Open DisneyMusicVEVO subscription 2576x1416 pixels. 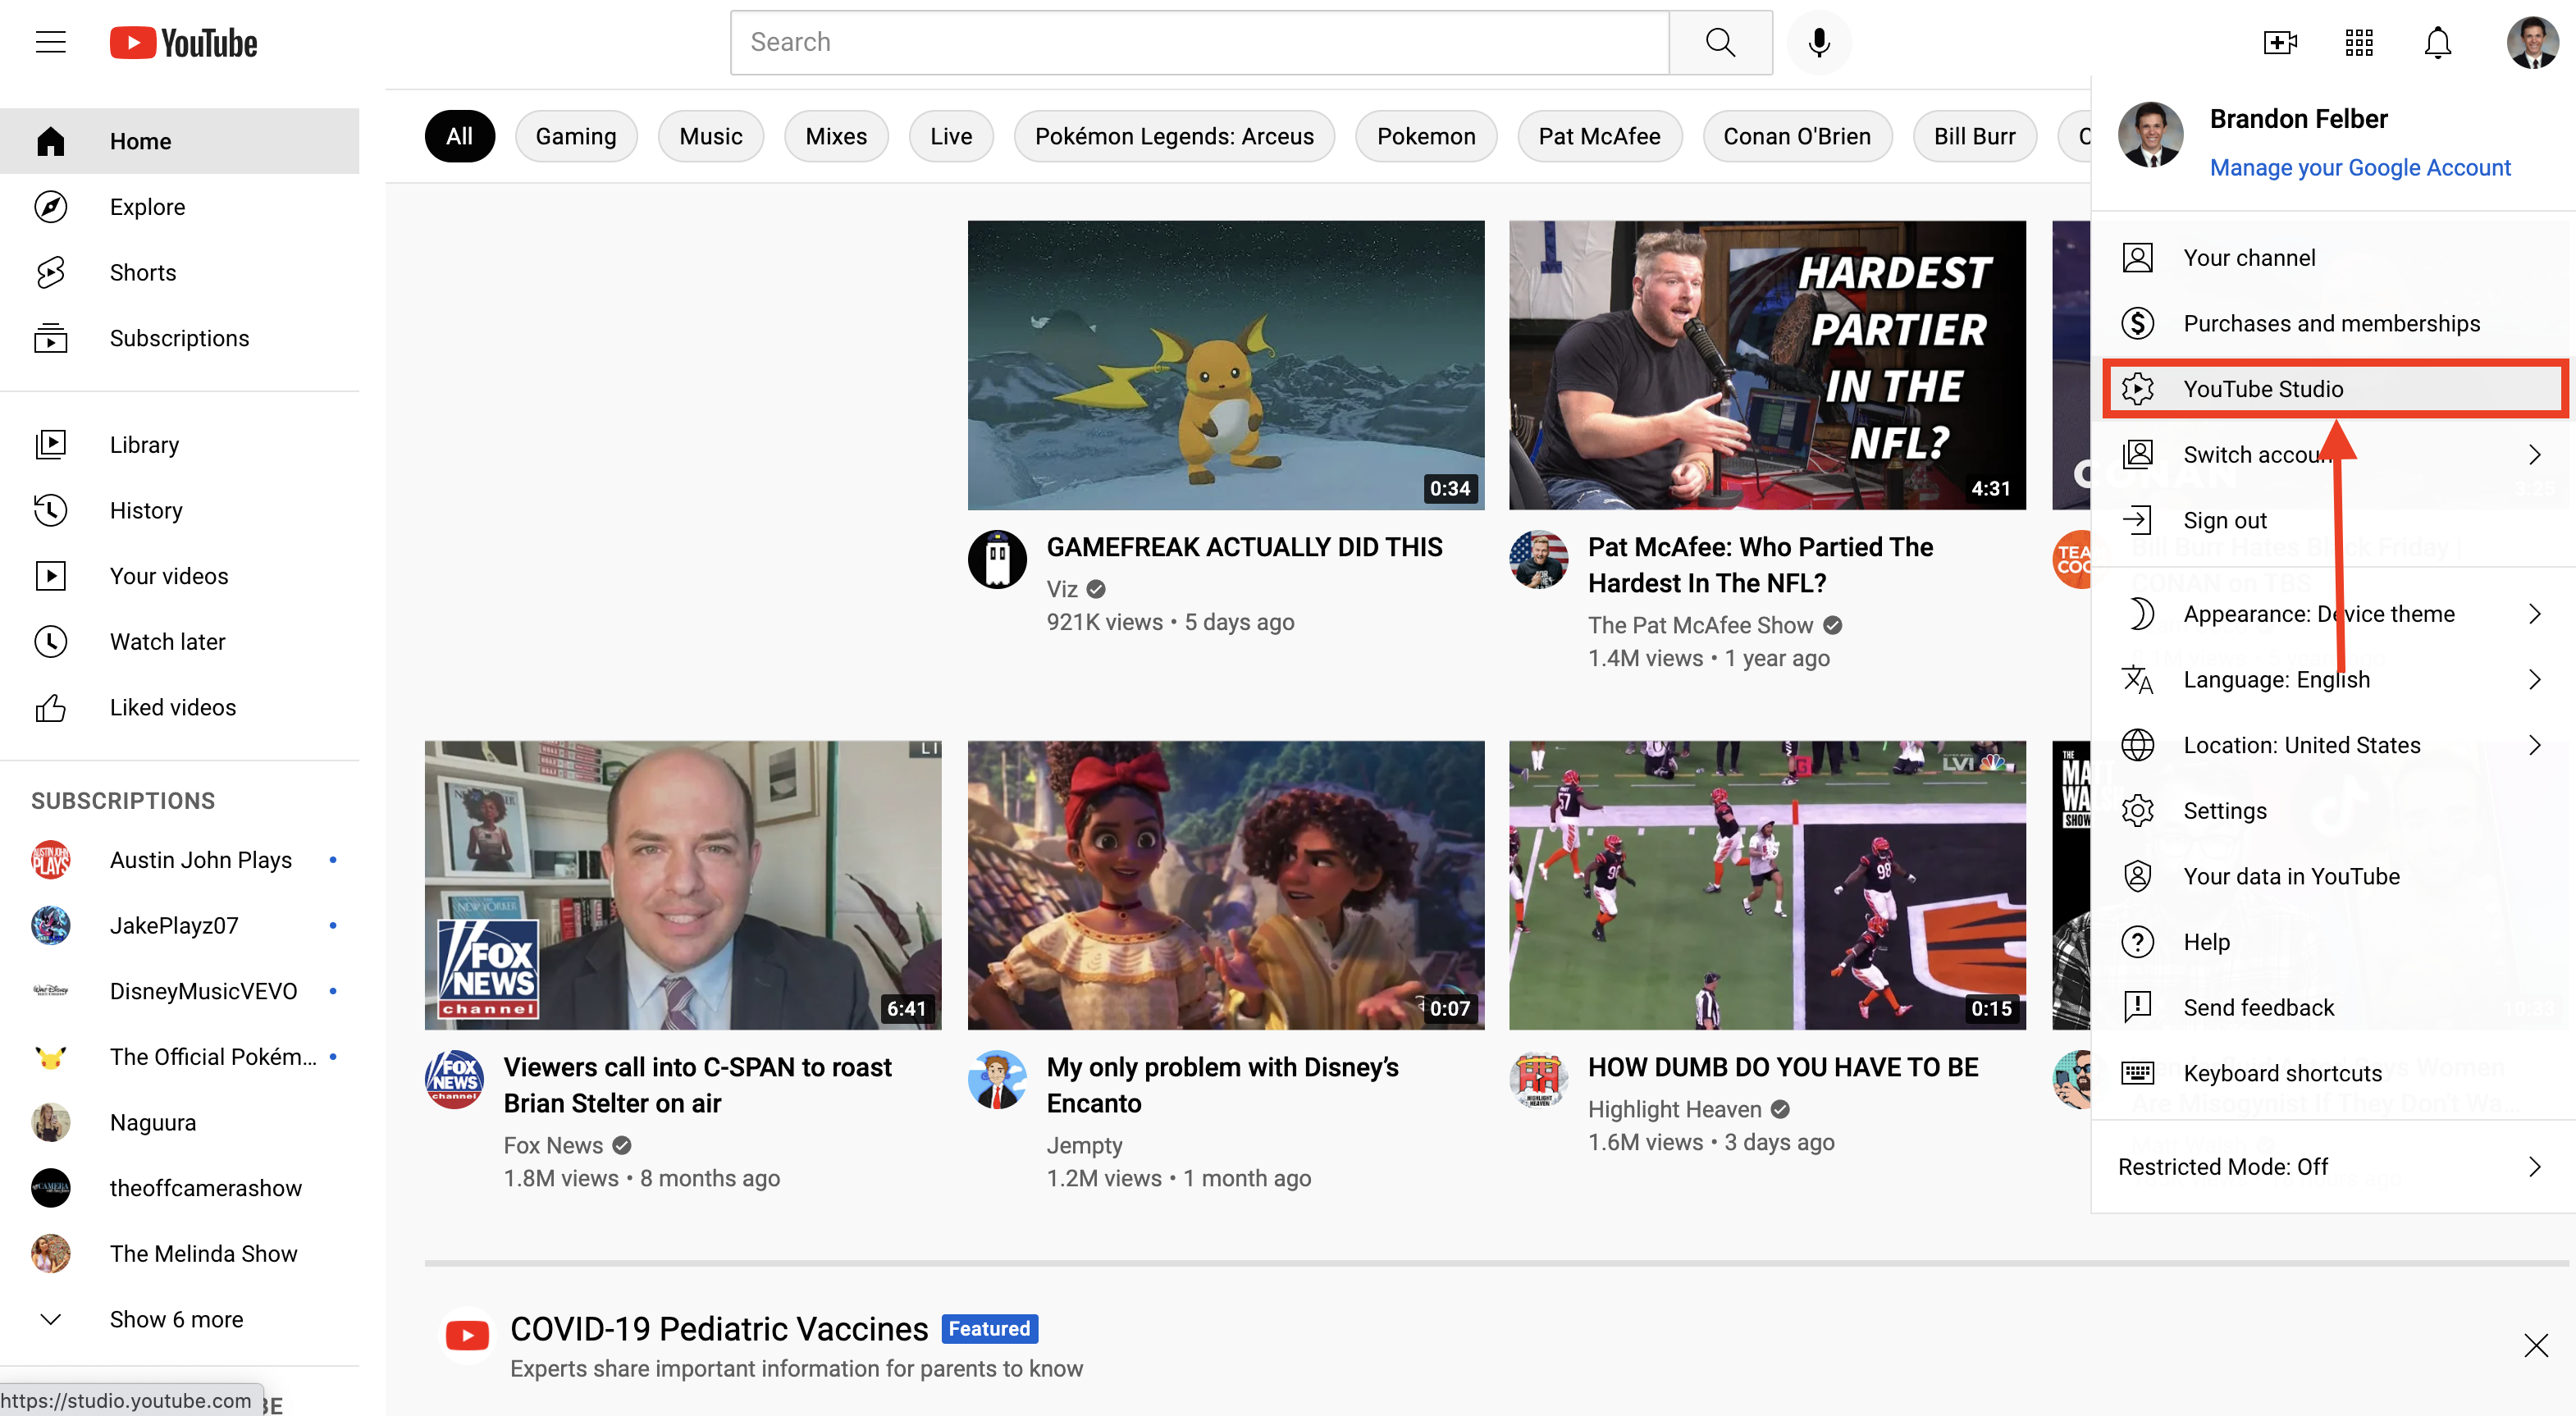pyautogui.click(x=180, y=991)
